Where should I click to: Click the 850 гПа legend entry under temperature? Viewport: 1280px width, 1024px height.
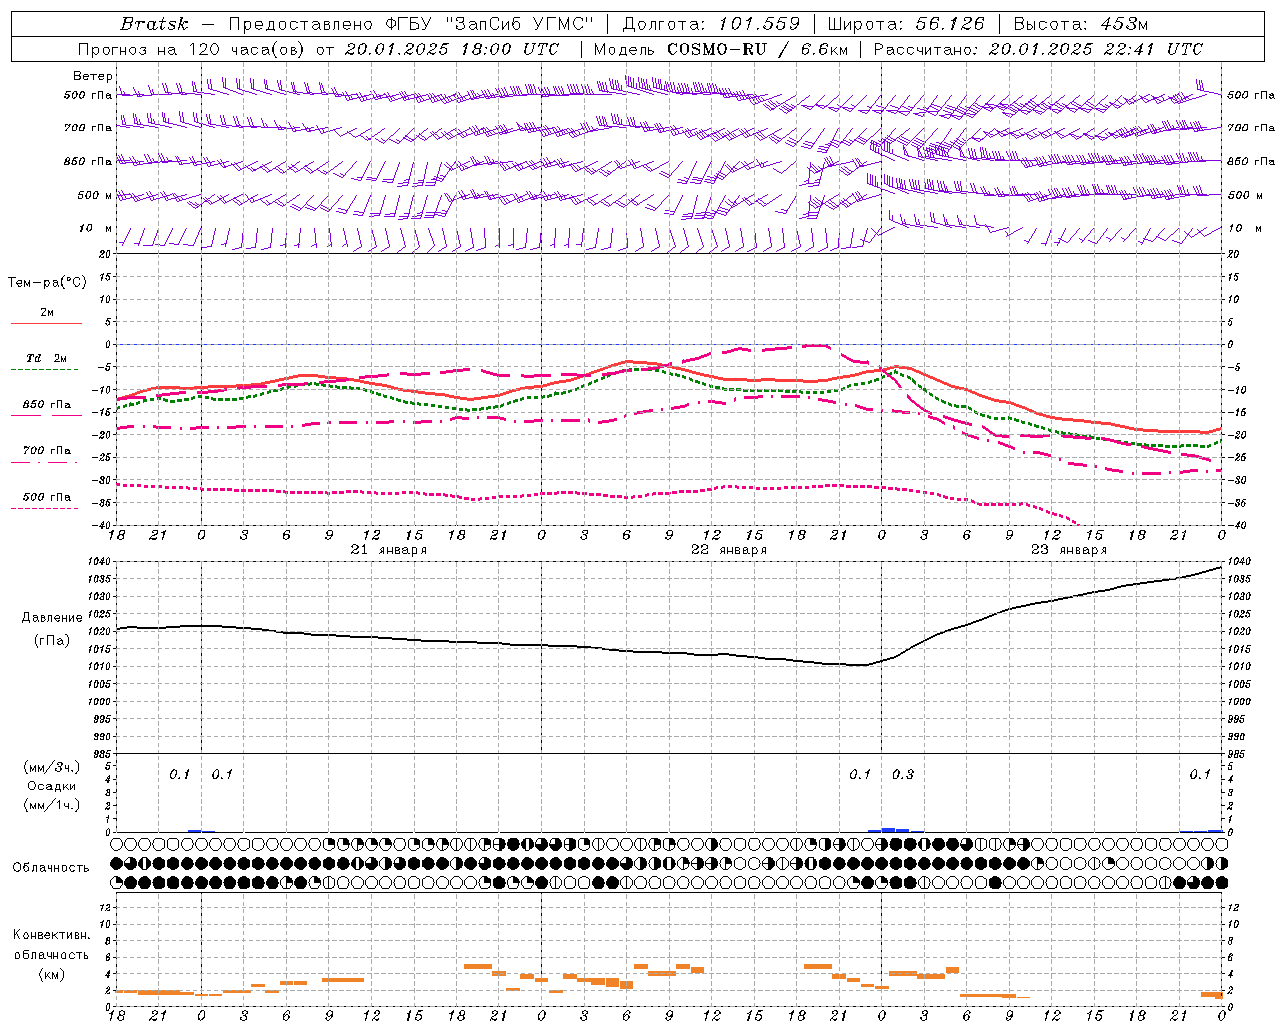click(47, 405)
